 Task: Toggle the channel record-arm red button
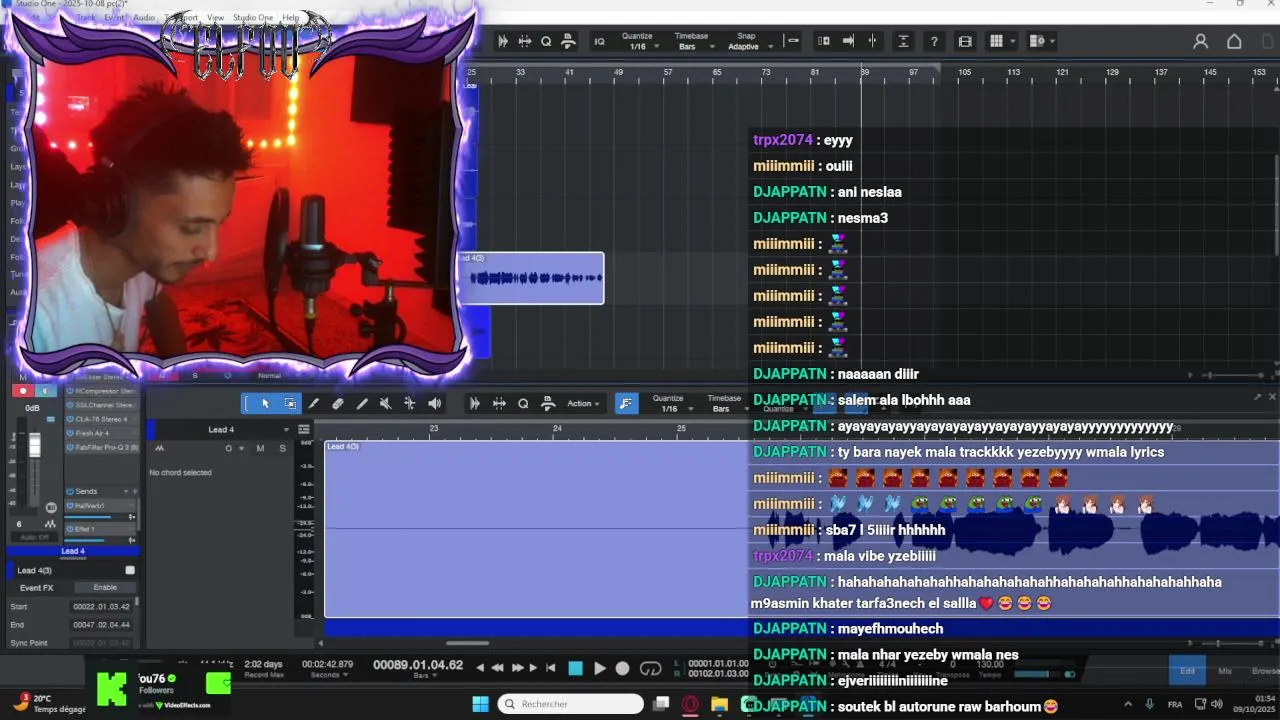pos(23,391)
